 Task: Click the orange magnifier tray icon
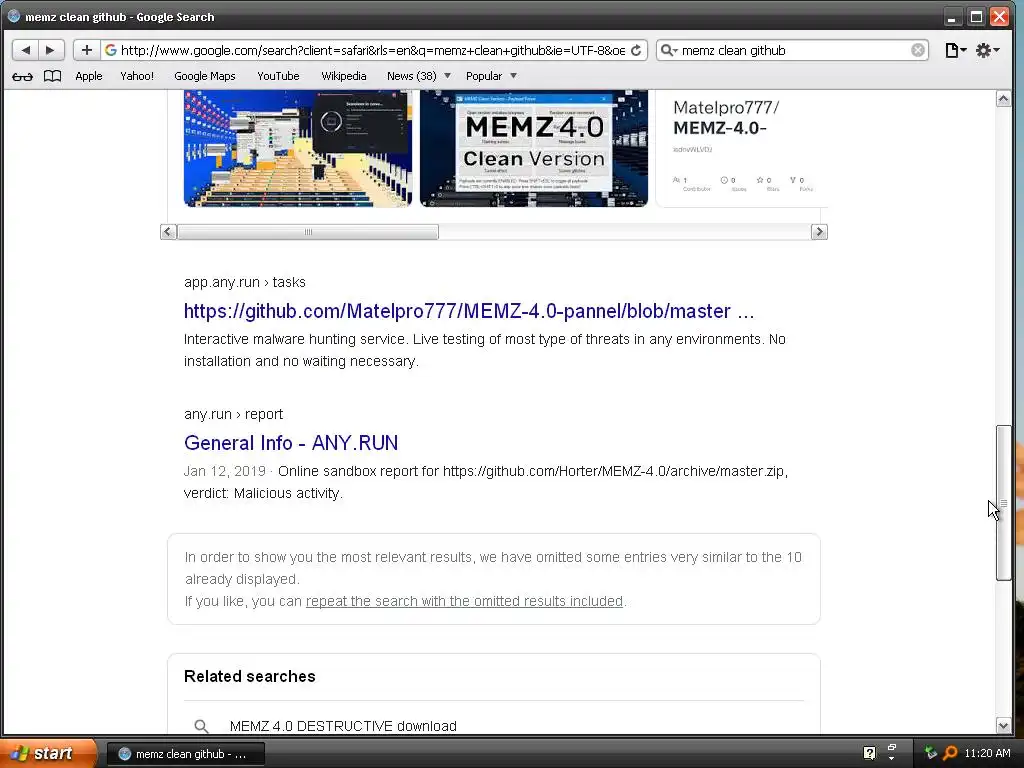pyautogui.click(x=950, y=753)
